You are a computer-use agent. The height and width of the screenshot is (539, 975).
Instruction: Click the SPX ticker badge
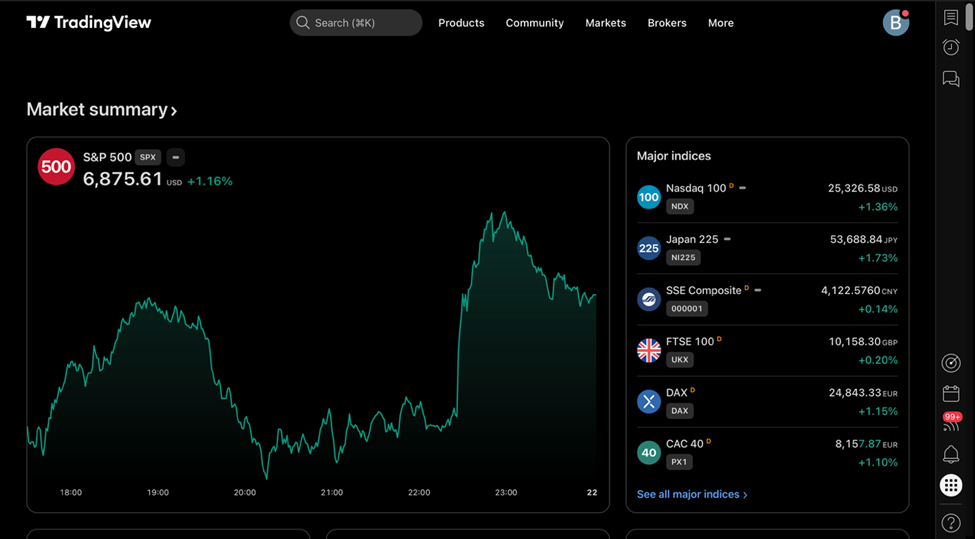click(148, 157)
